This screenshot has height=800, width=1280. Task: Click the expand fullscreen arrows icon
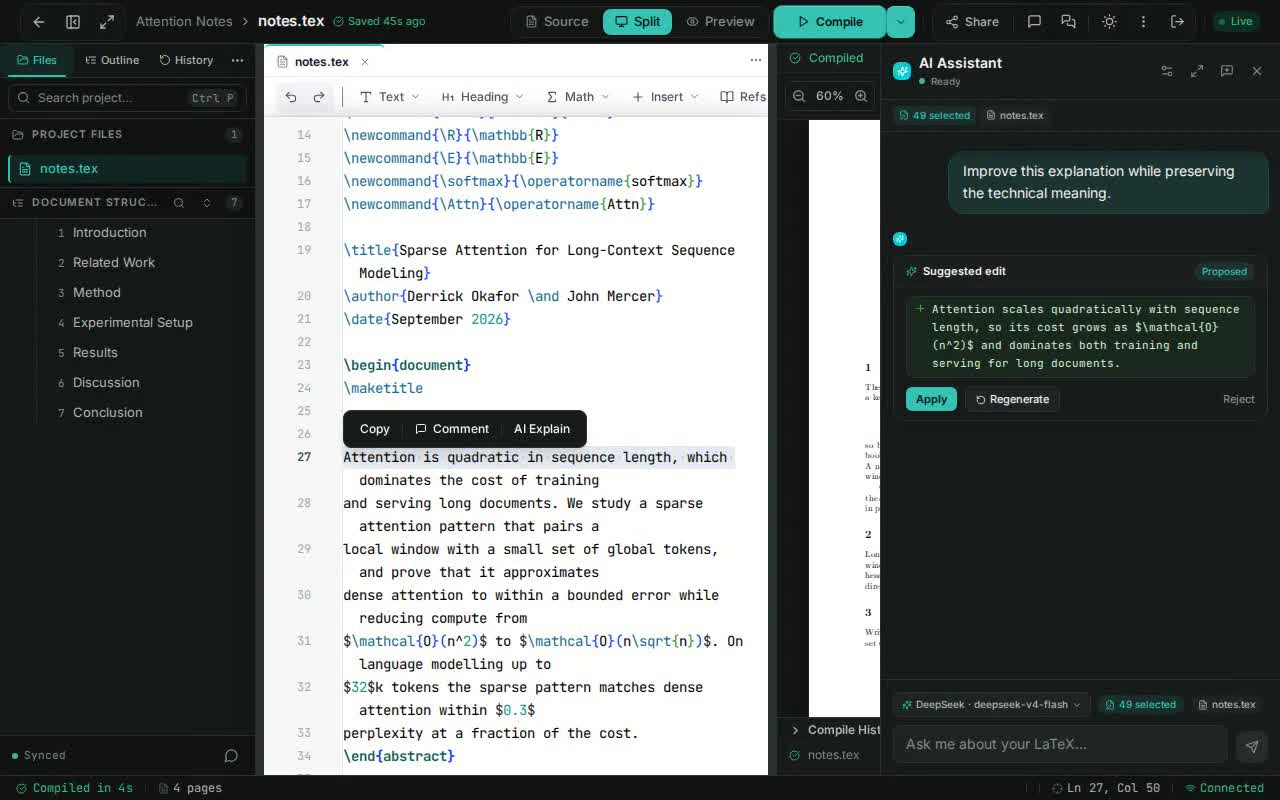107,21
